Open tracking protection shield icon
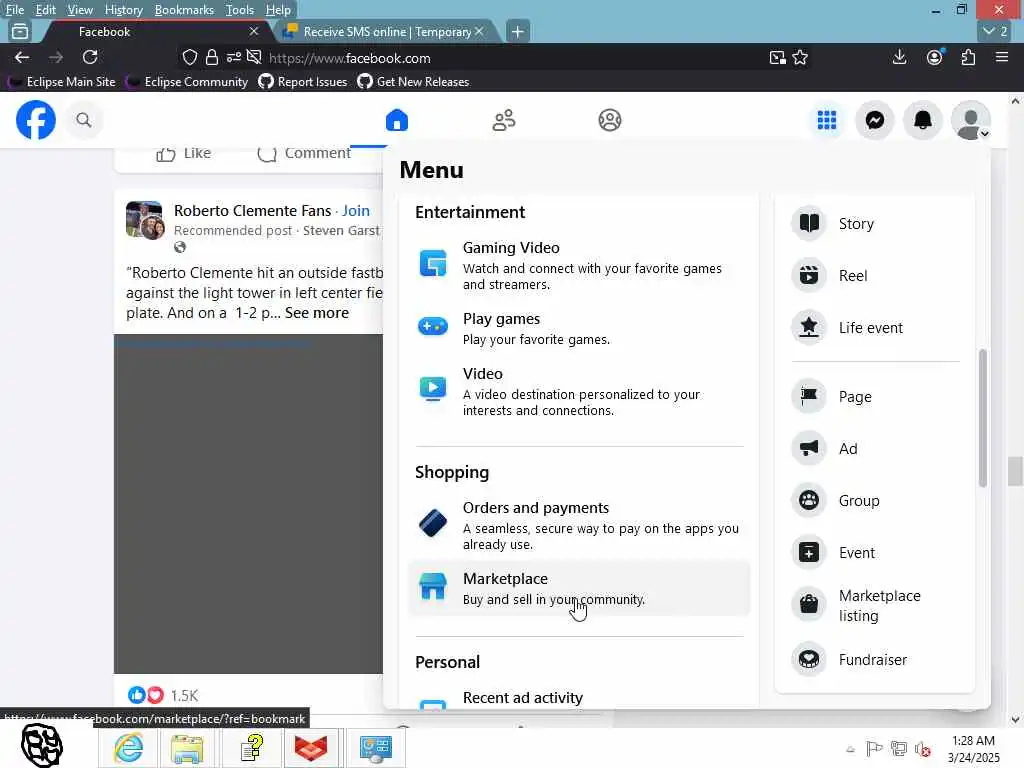This screenshot has height=768, width=1024. (189, 57)
